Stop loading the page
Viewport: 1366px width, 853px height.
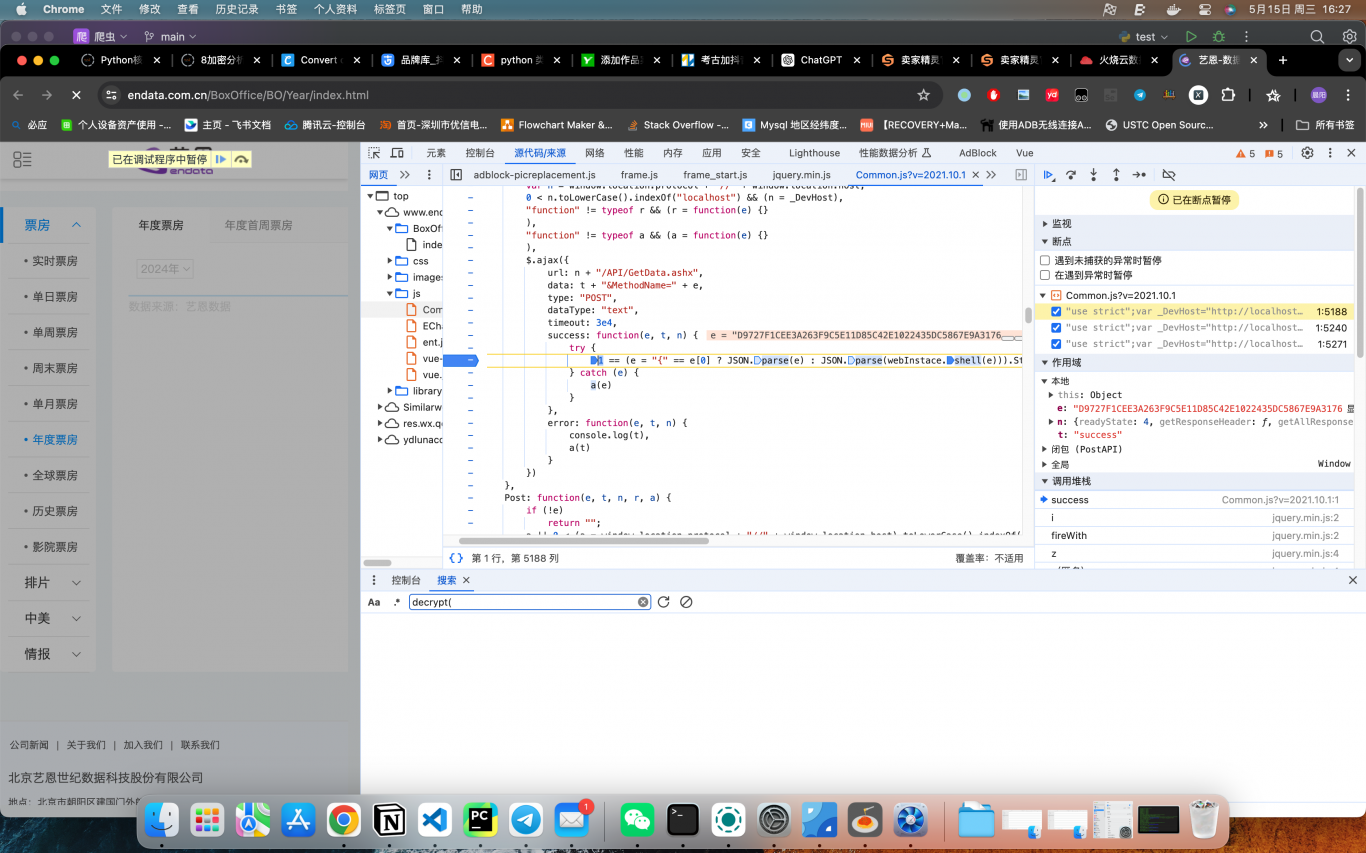(76, 95)
